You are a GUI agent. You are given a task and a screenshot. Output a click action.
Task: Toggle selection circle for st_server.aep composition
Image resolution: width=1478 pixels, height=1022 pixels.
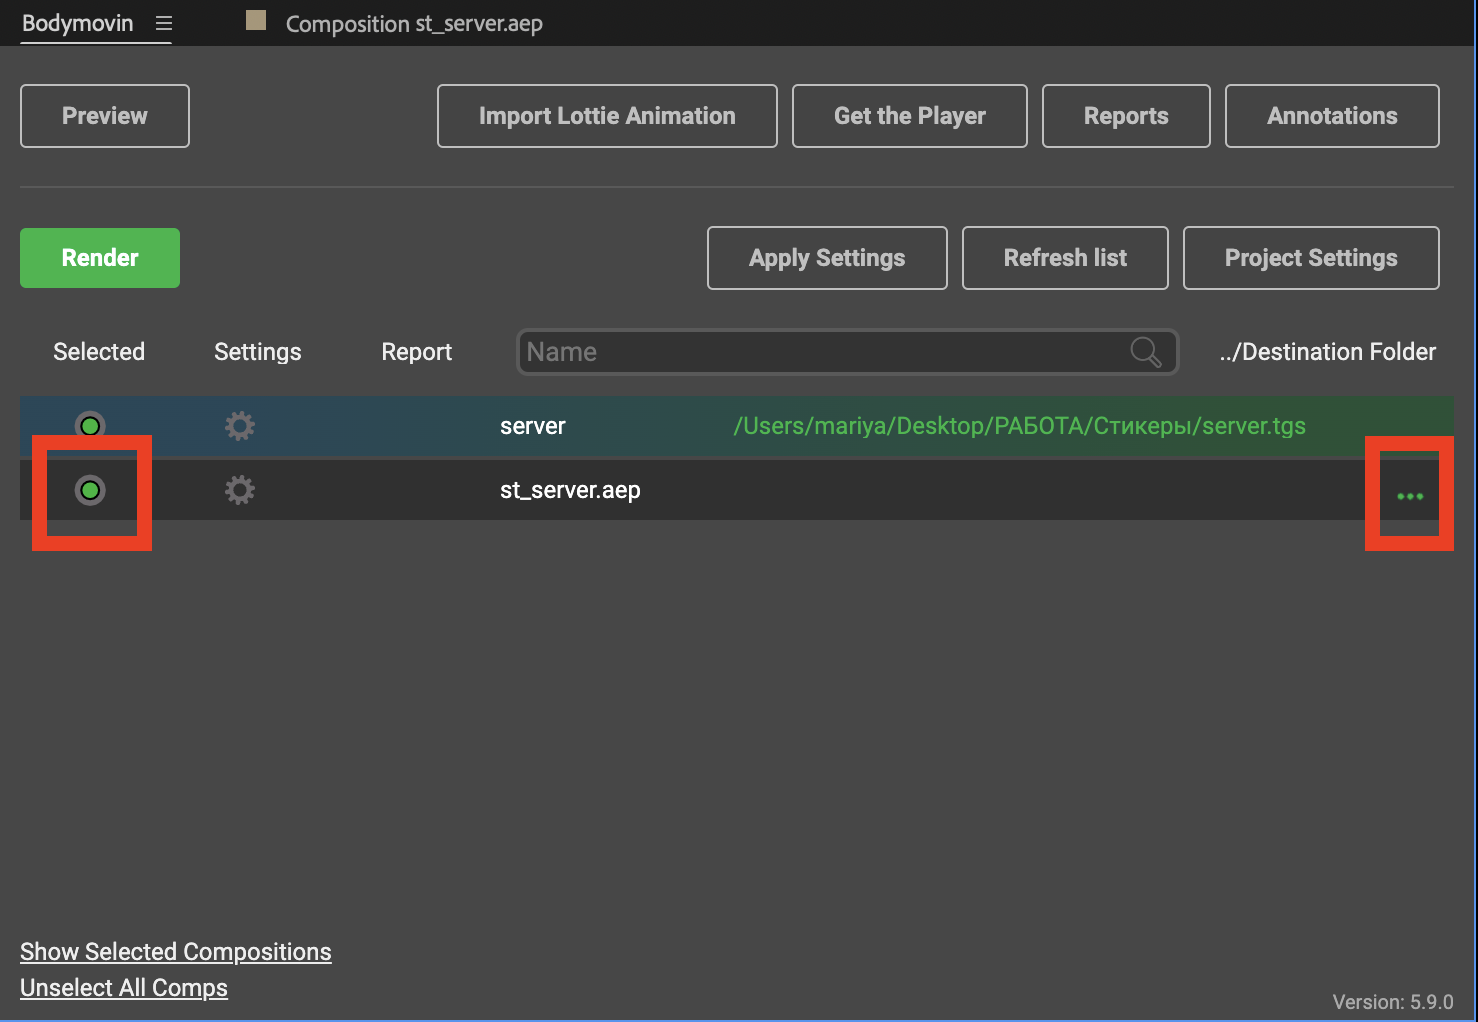(90, 490)
